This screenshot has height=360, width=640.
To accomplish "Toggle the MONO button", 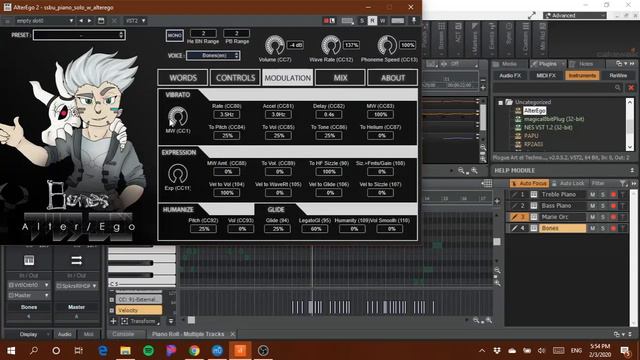I will [x=175, y=36].
